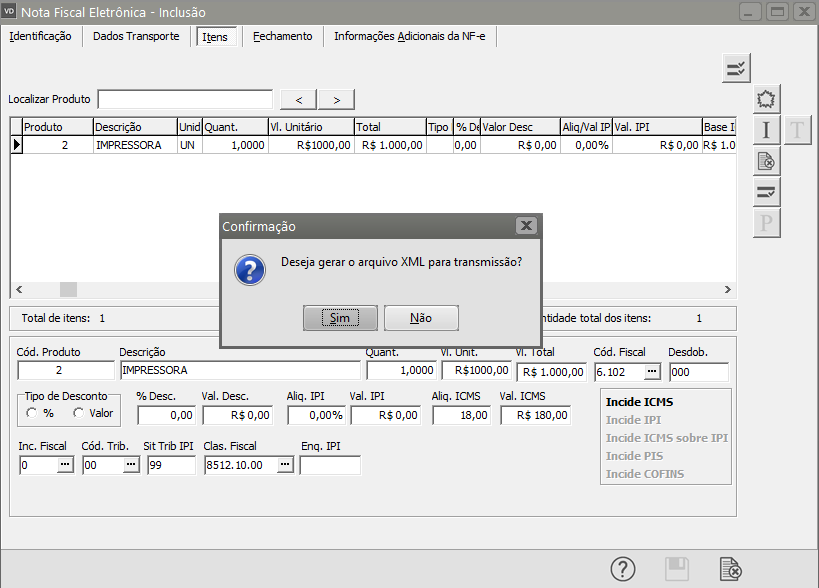Click the 'I' button on right toolbar
Viewport: 819px width, 588px height.
(x=766, y=130)
